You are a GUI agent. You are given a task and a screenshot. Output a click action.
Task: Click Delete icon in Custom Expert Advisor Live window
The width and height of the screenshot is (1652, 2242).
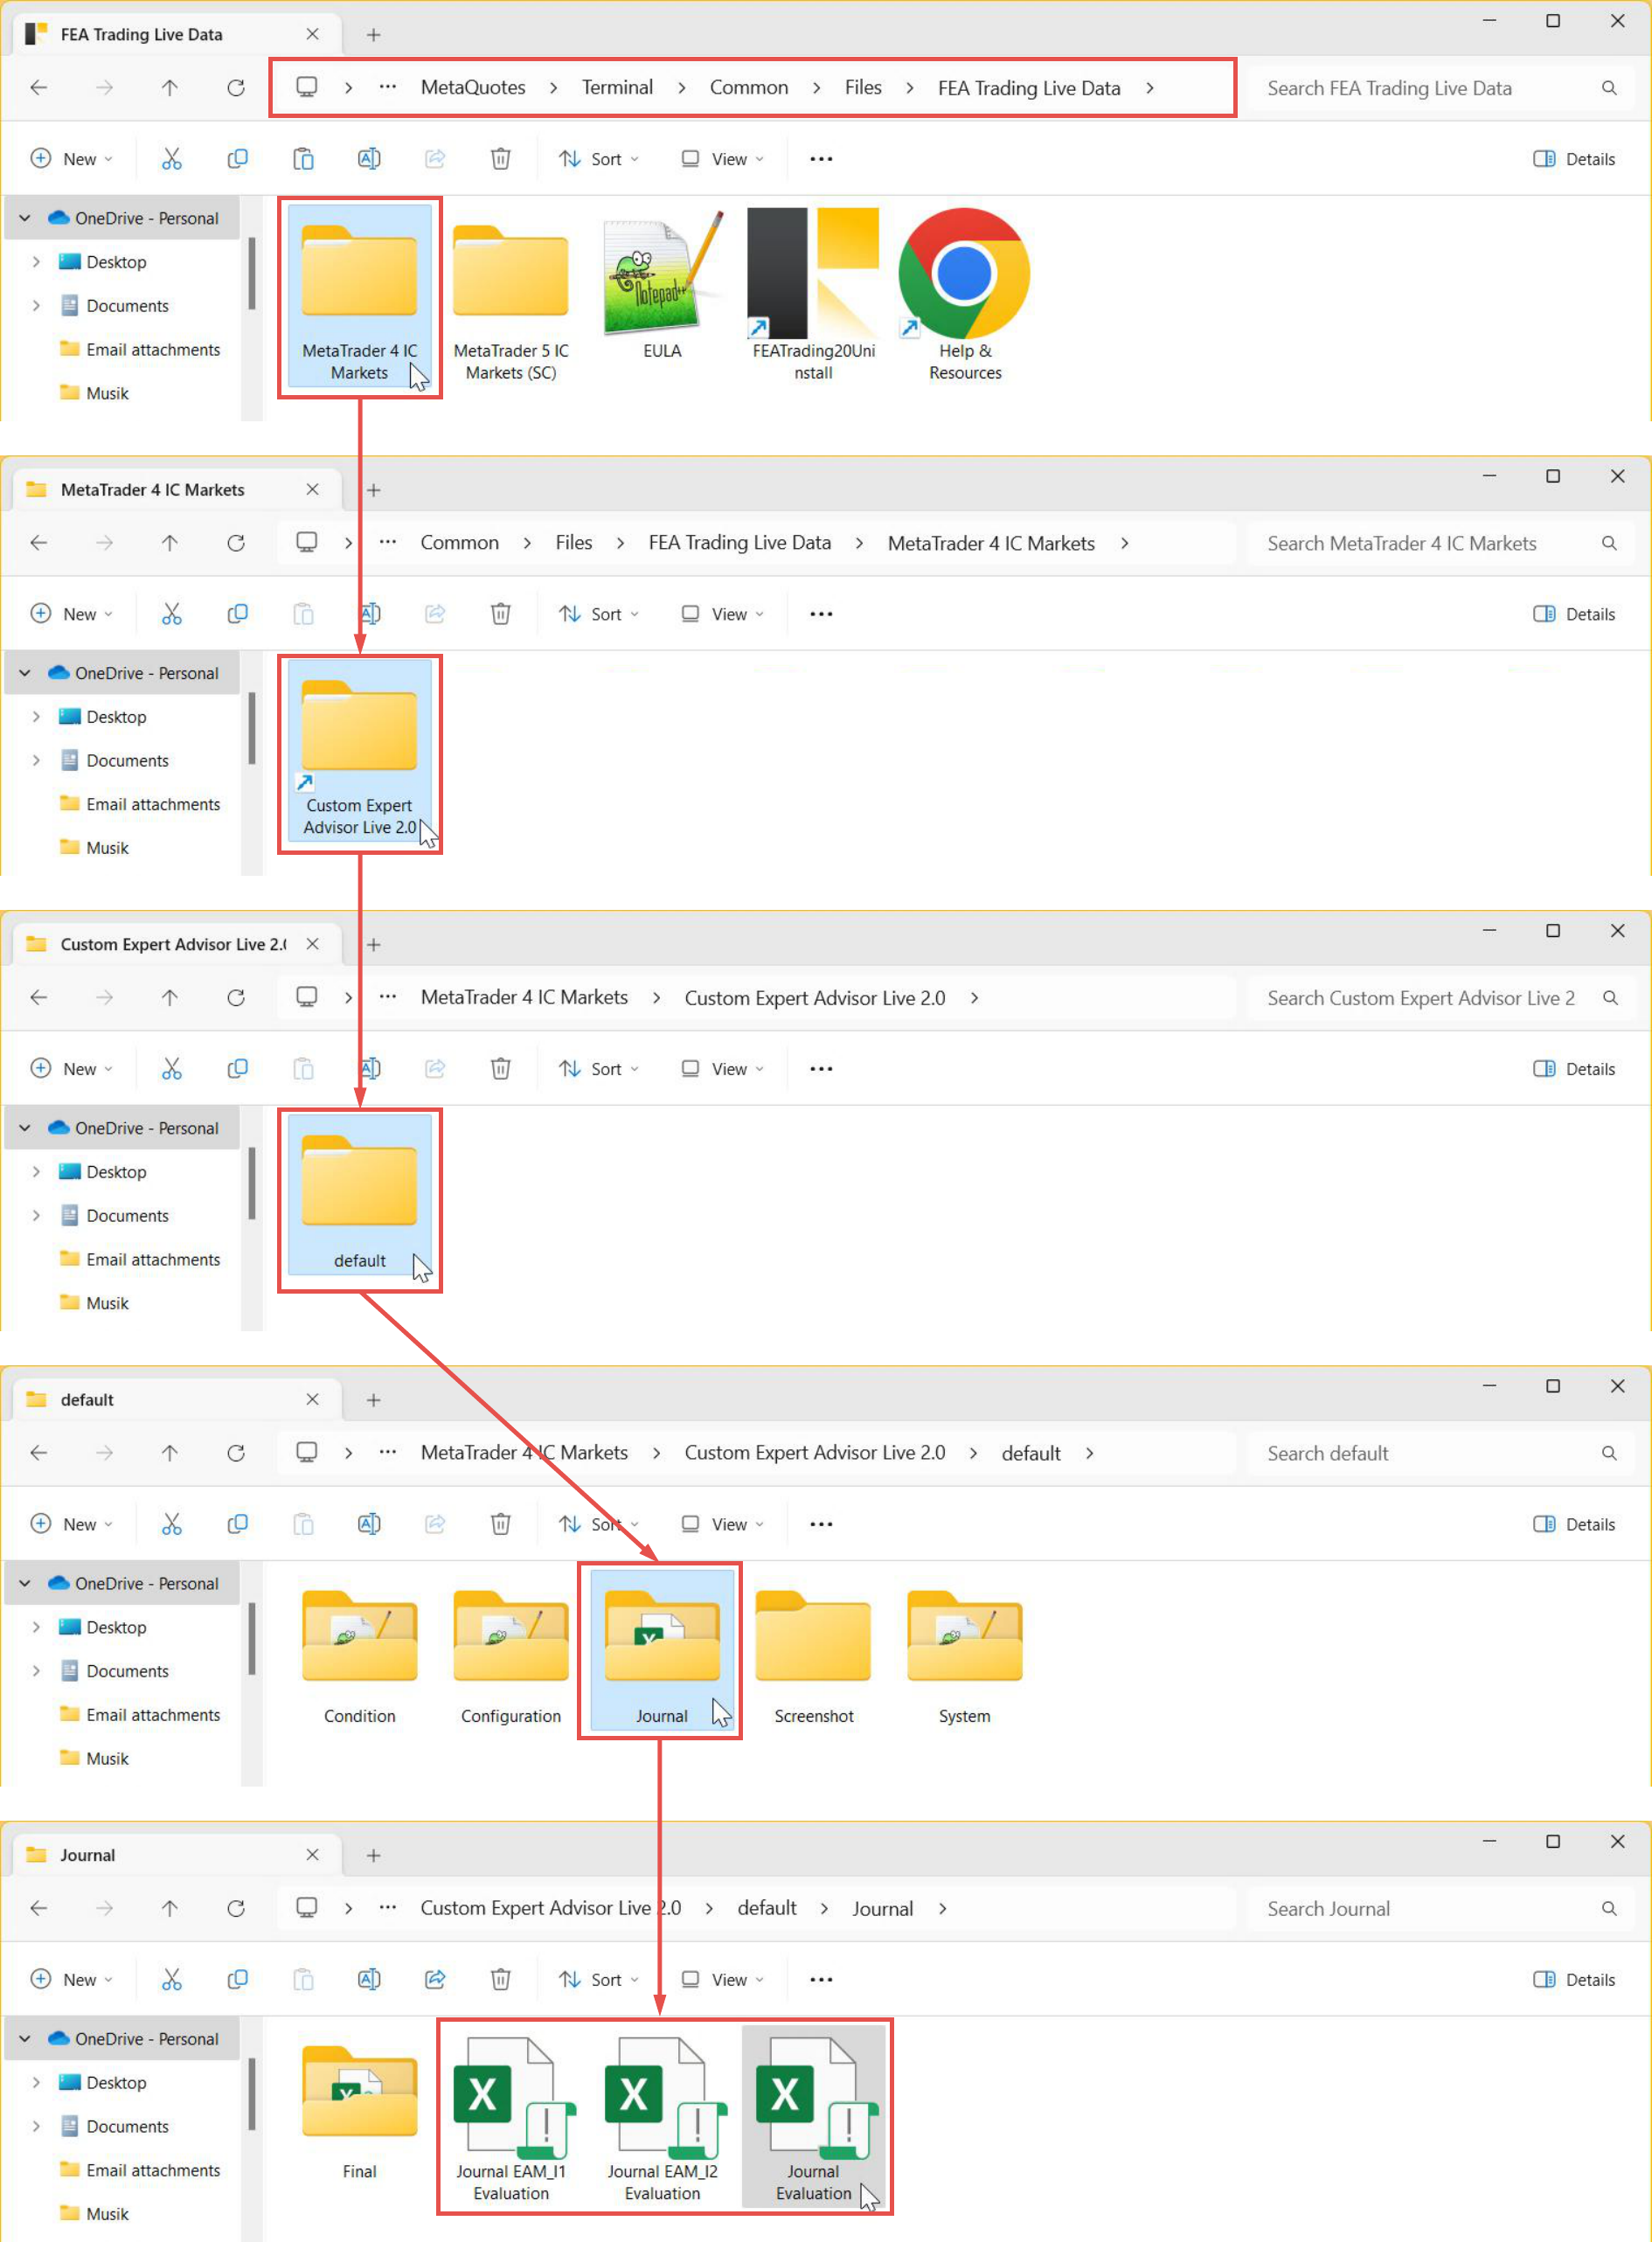pyautogui.click(x=501, y=1069)
